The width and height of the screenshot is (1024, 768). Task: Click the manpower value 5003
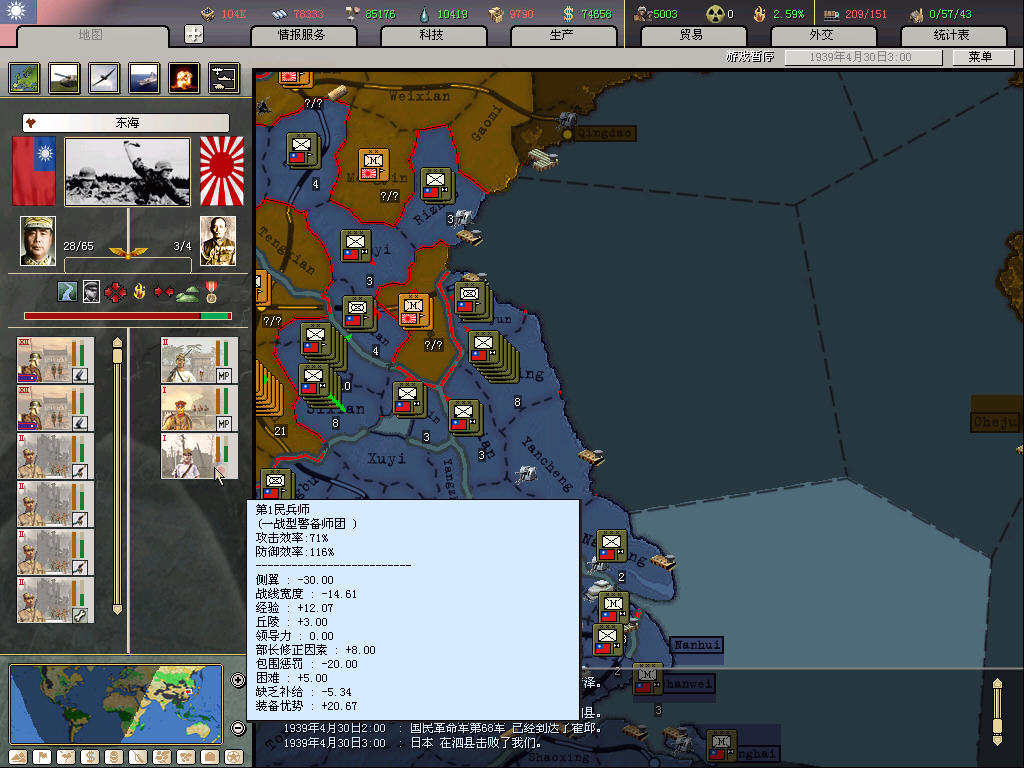pos(665,14)
